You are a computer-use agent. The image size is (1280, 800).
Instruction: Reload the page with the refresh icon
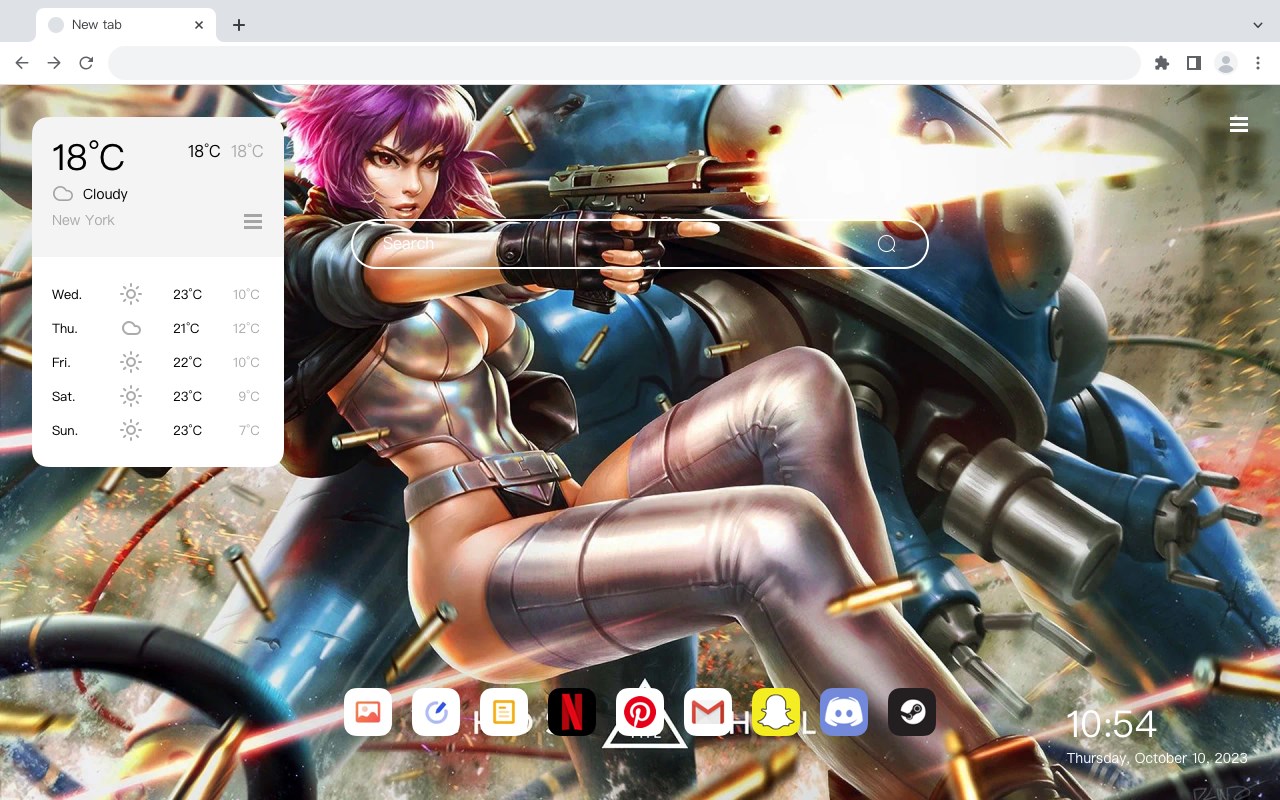(86, 63)
